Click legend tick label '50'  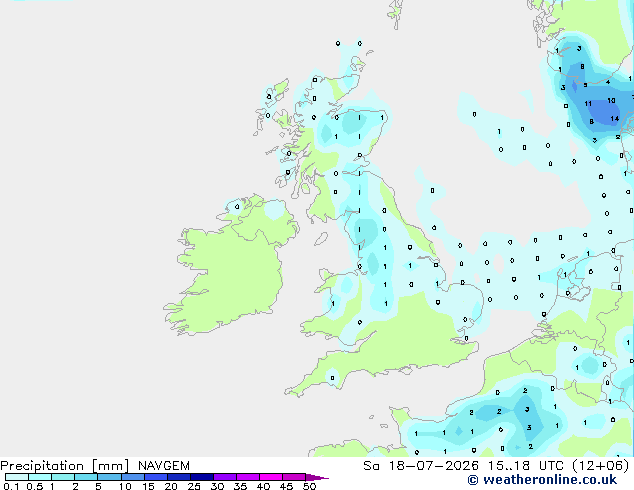pos(309,486)
